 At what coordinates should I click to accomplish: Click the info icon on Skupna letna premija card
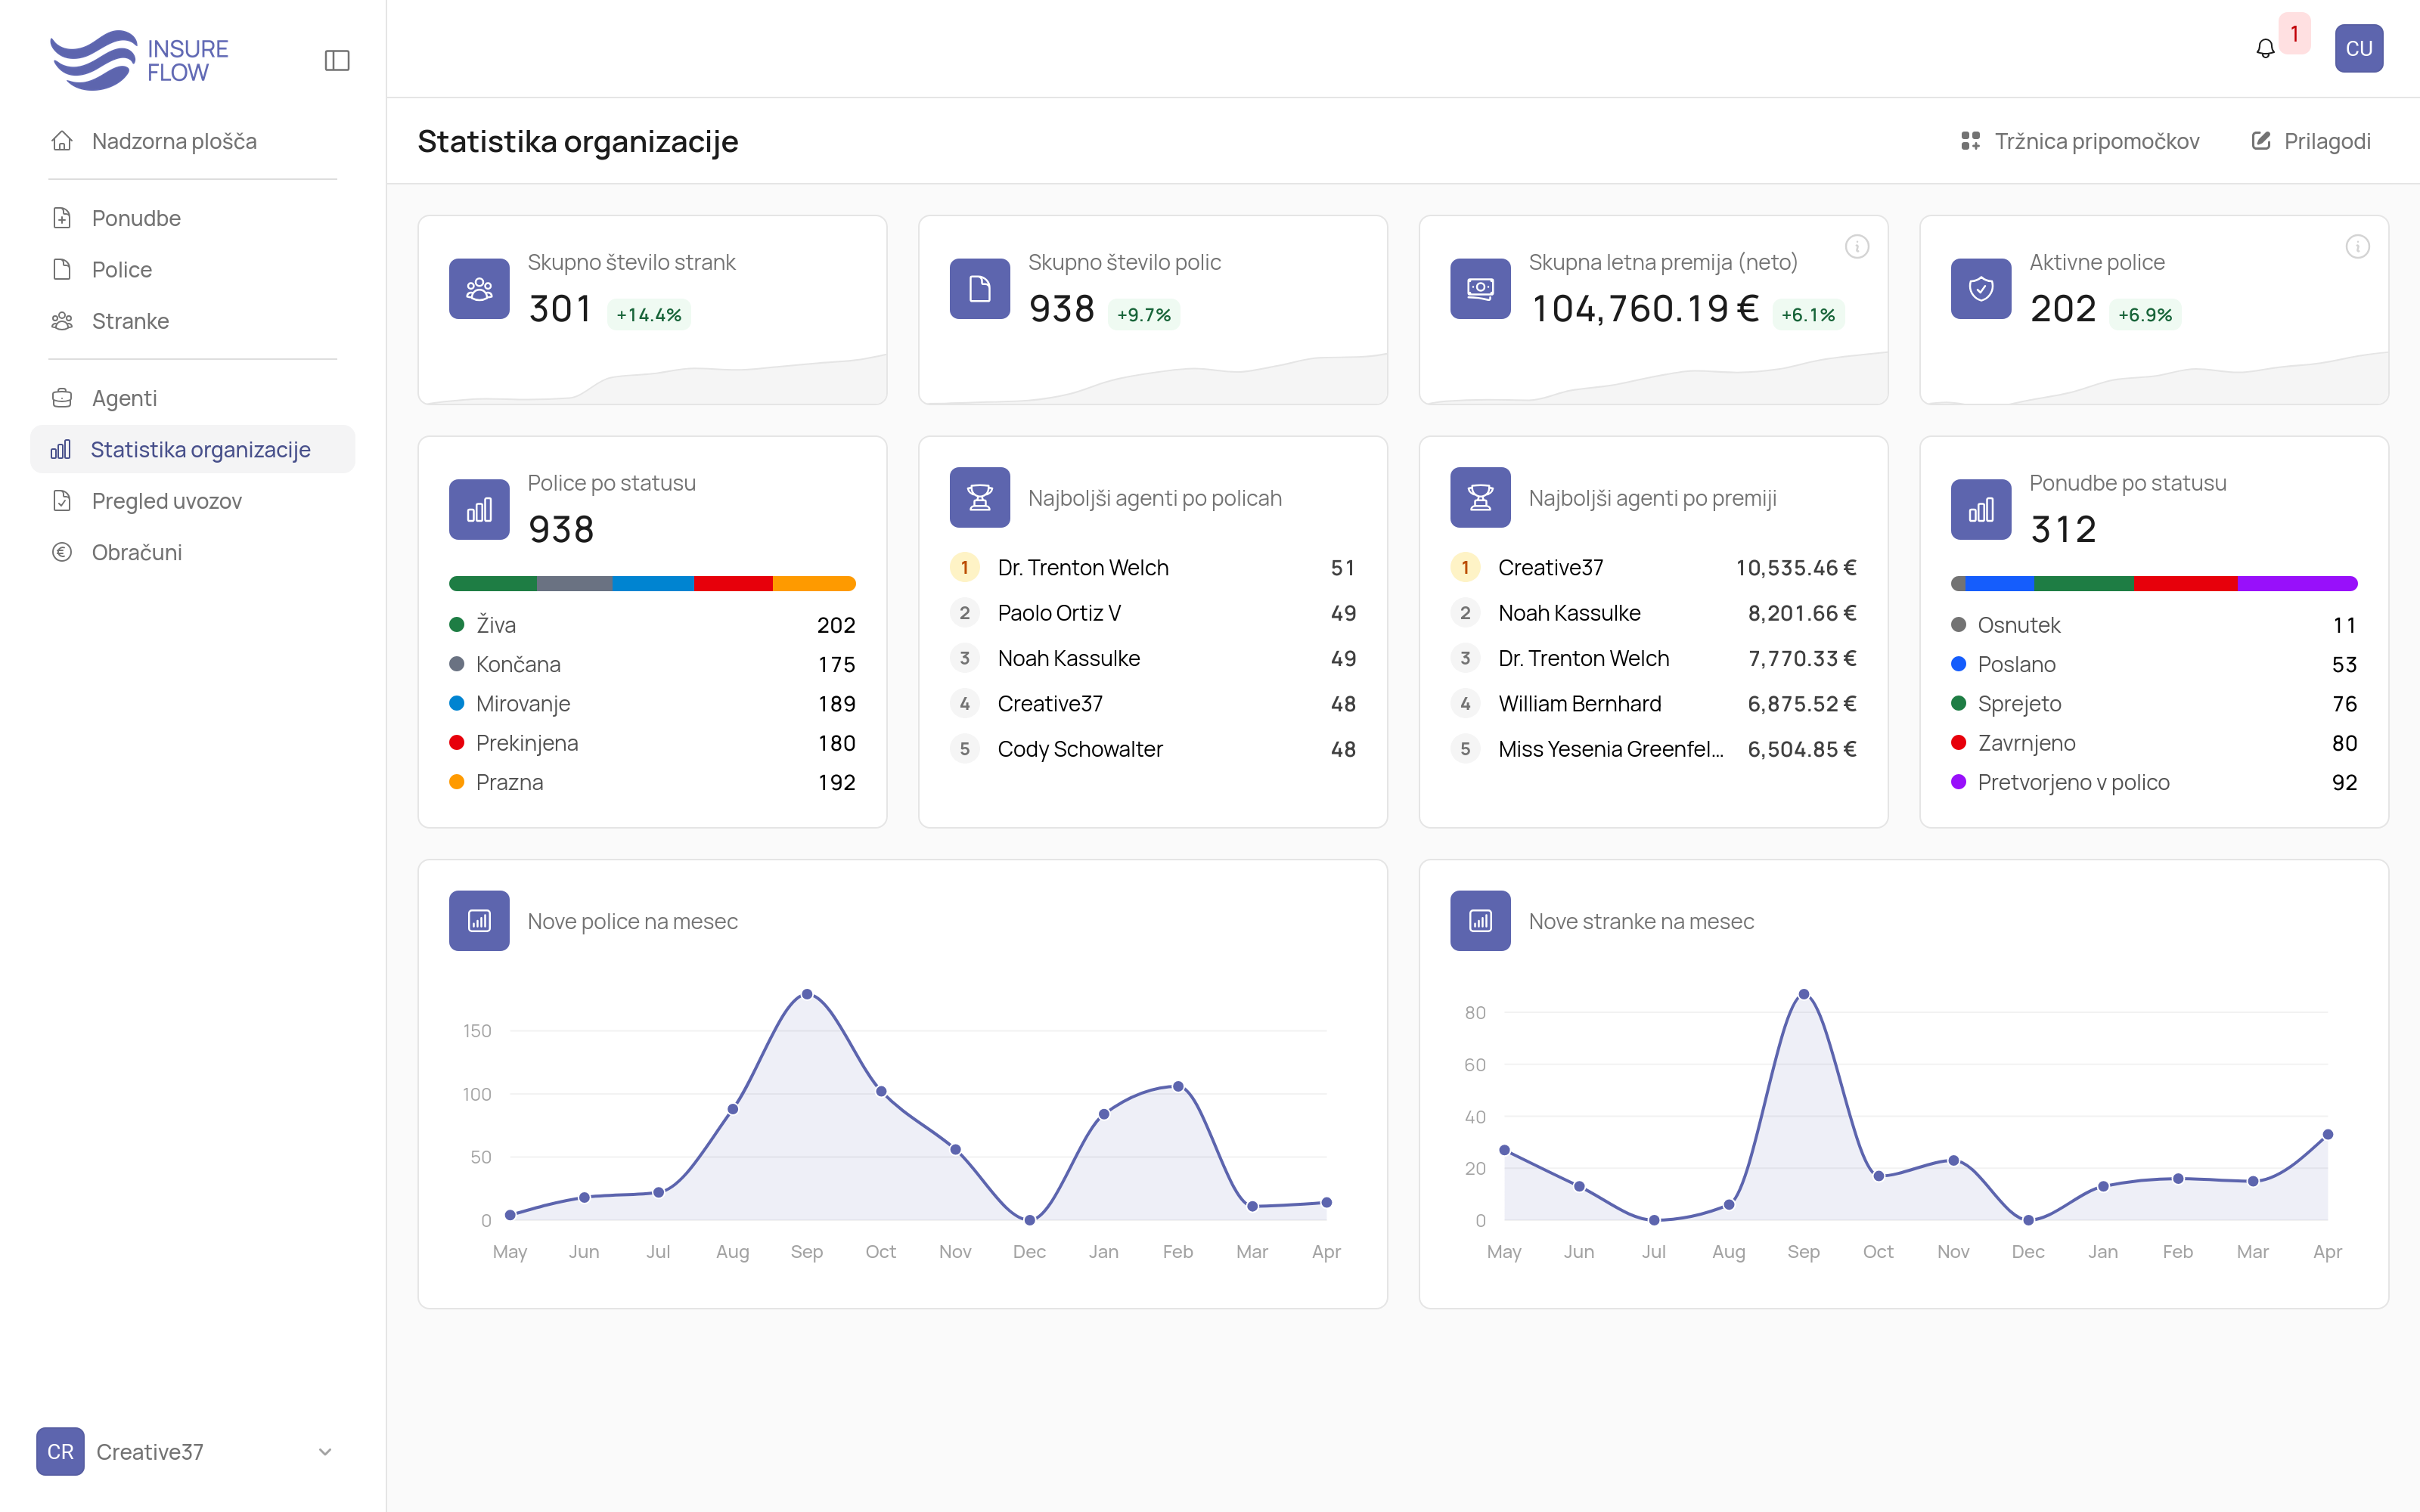click(1858, 246)
